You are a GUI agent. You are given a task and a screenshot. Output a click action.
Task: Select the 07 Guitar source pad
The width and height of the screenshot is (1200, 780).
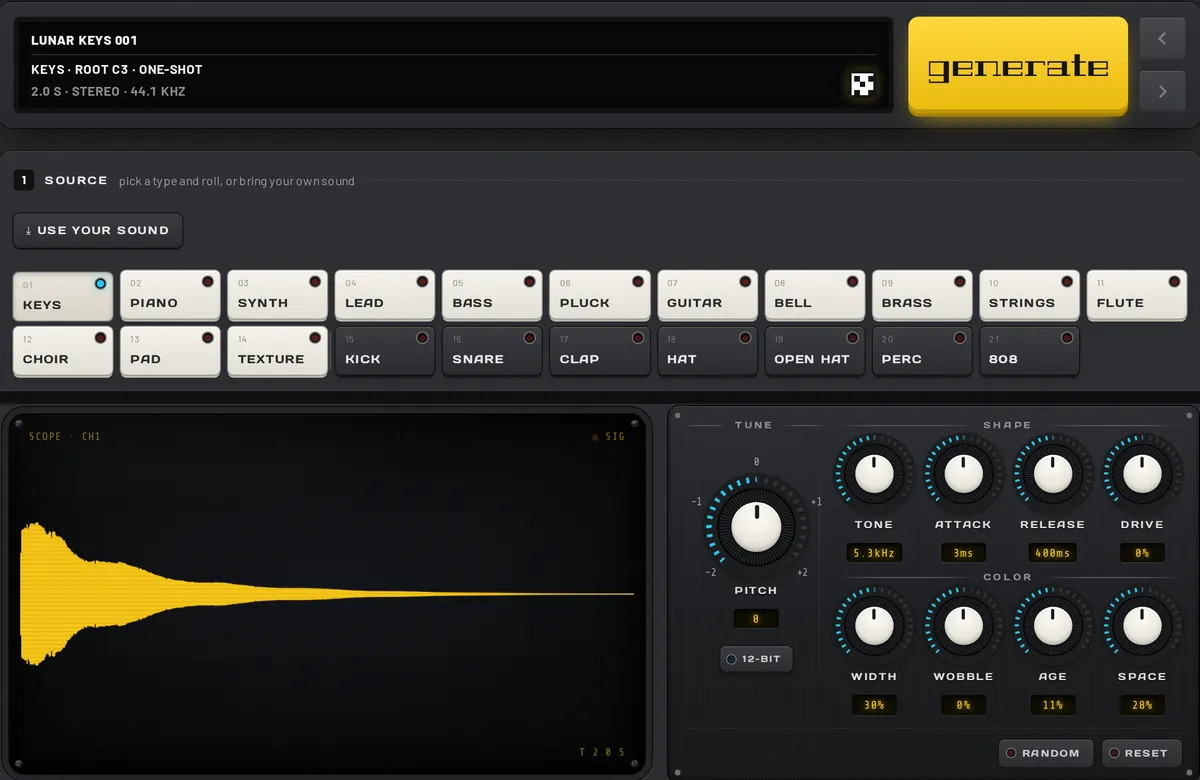(707, 295)
